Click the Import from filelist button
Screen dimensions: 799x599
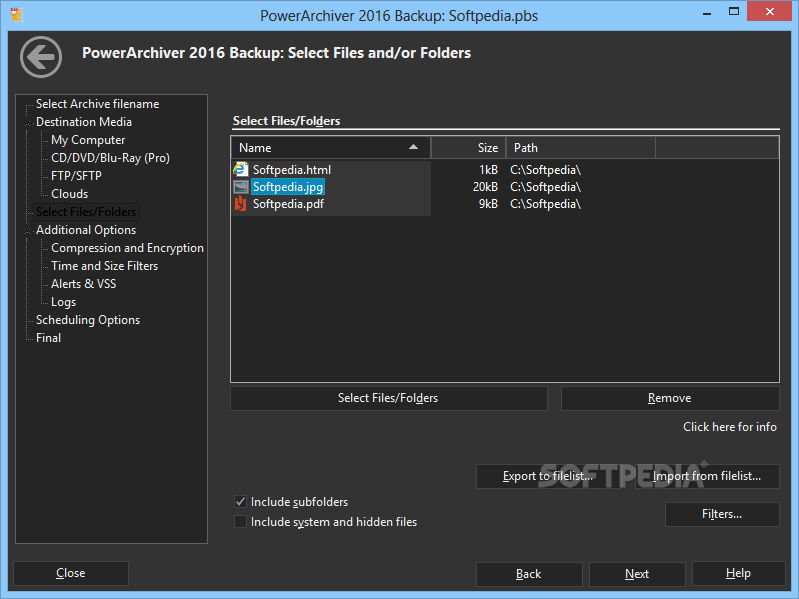[707, 476]
